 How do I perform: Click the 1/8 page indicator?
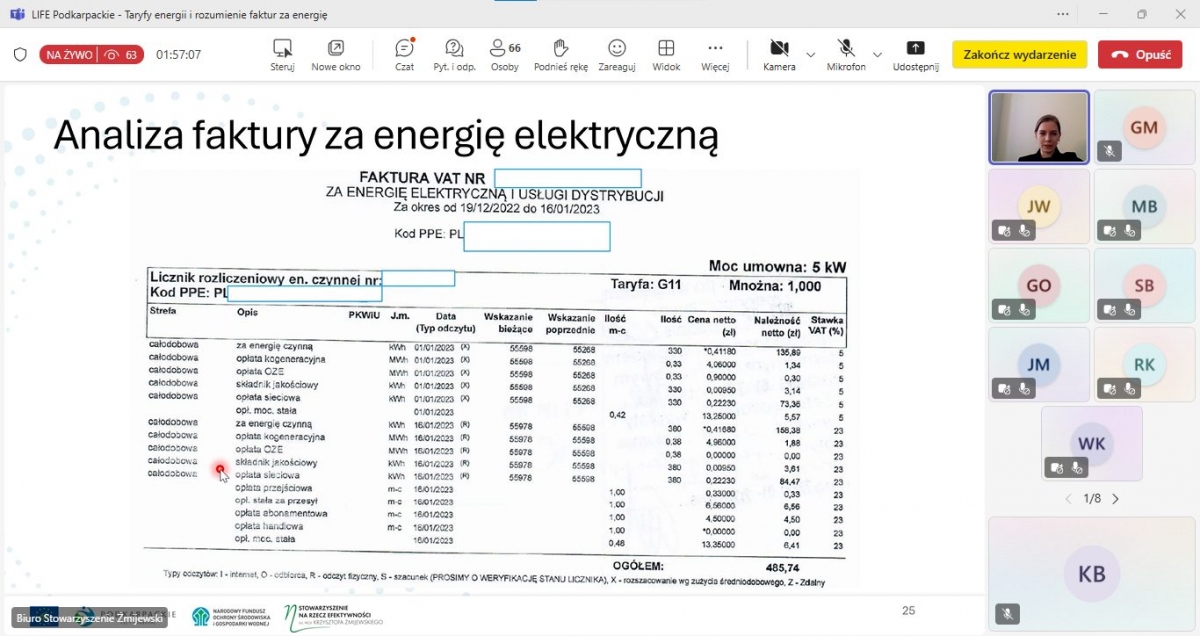click(1092, 498)
